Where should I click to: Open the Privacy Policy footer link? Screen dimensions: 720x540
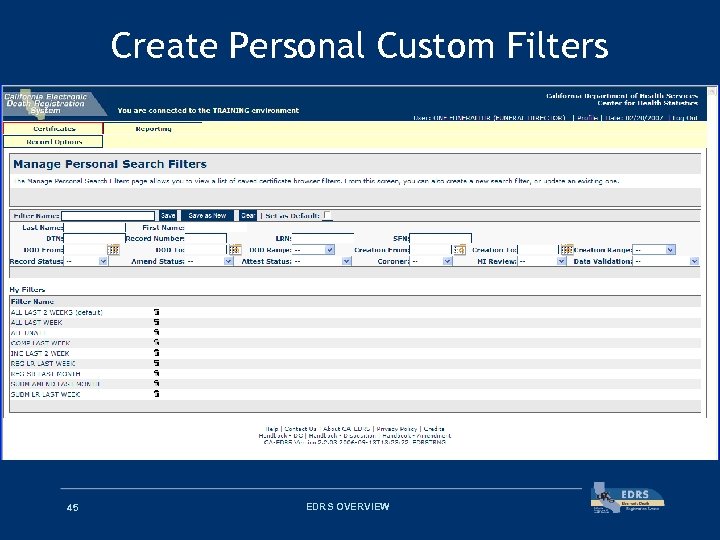(x=397, y=428)
